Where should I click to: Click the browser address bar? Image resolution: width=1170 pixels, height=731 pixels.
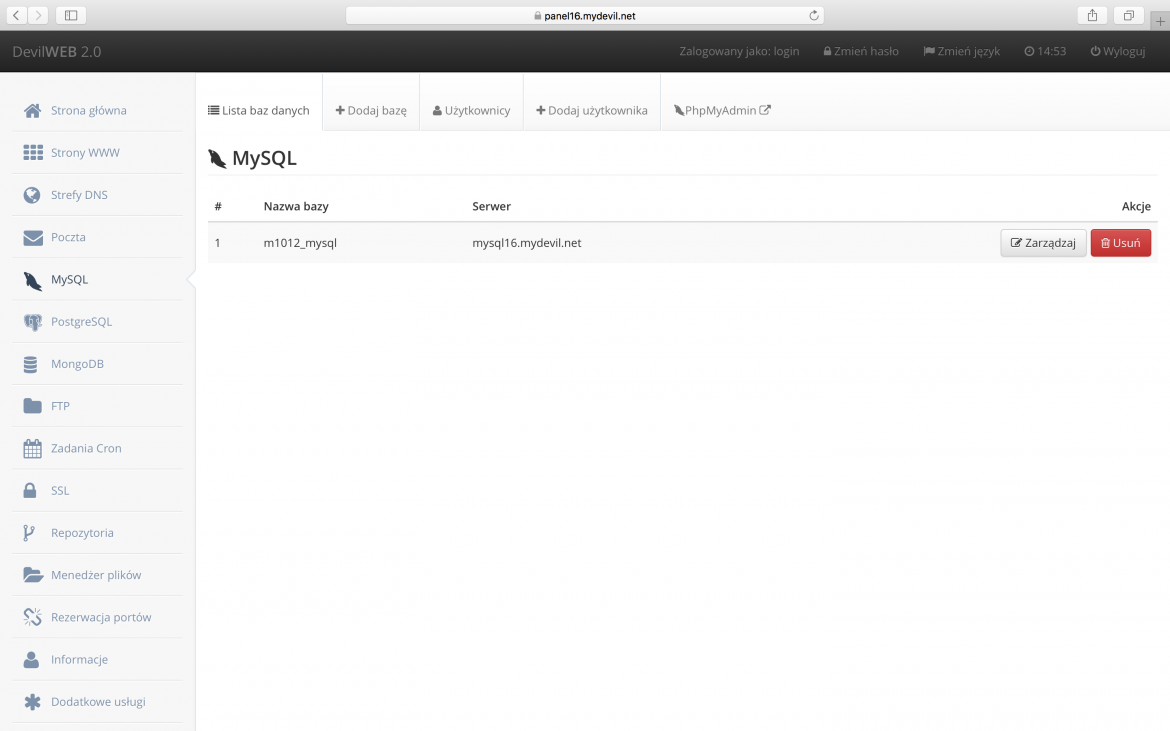(584, 15)
